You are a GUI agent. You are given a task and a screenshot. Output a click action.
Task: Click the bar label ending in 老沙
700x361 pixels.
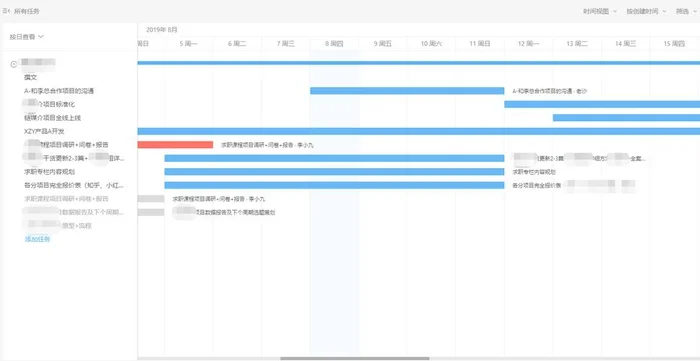tap(550, 91)
